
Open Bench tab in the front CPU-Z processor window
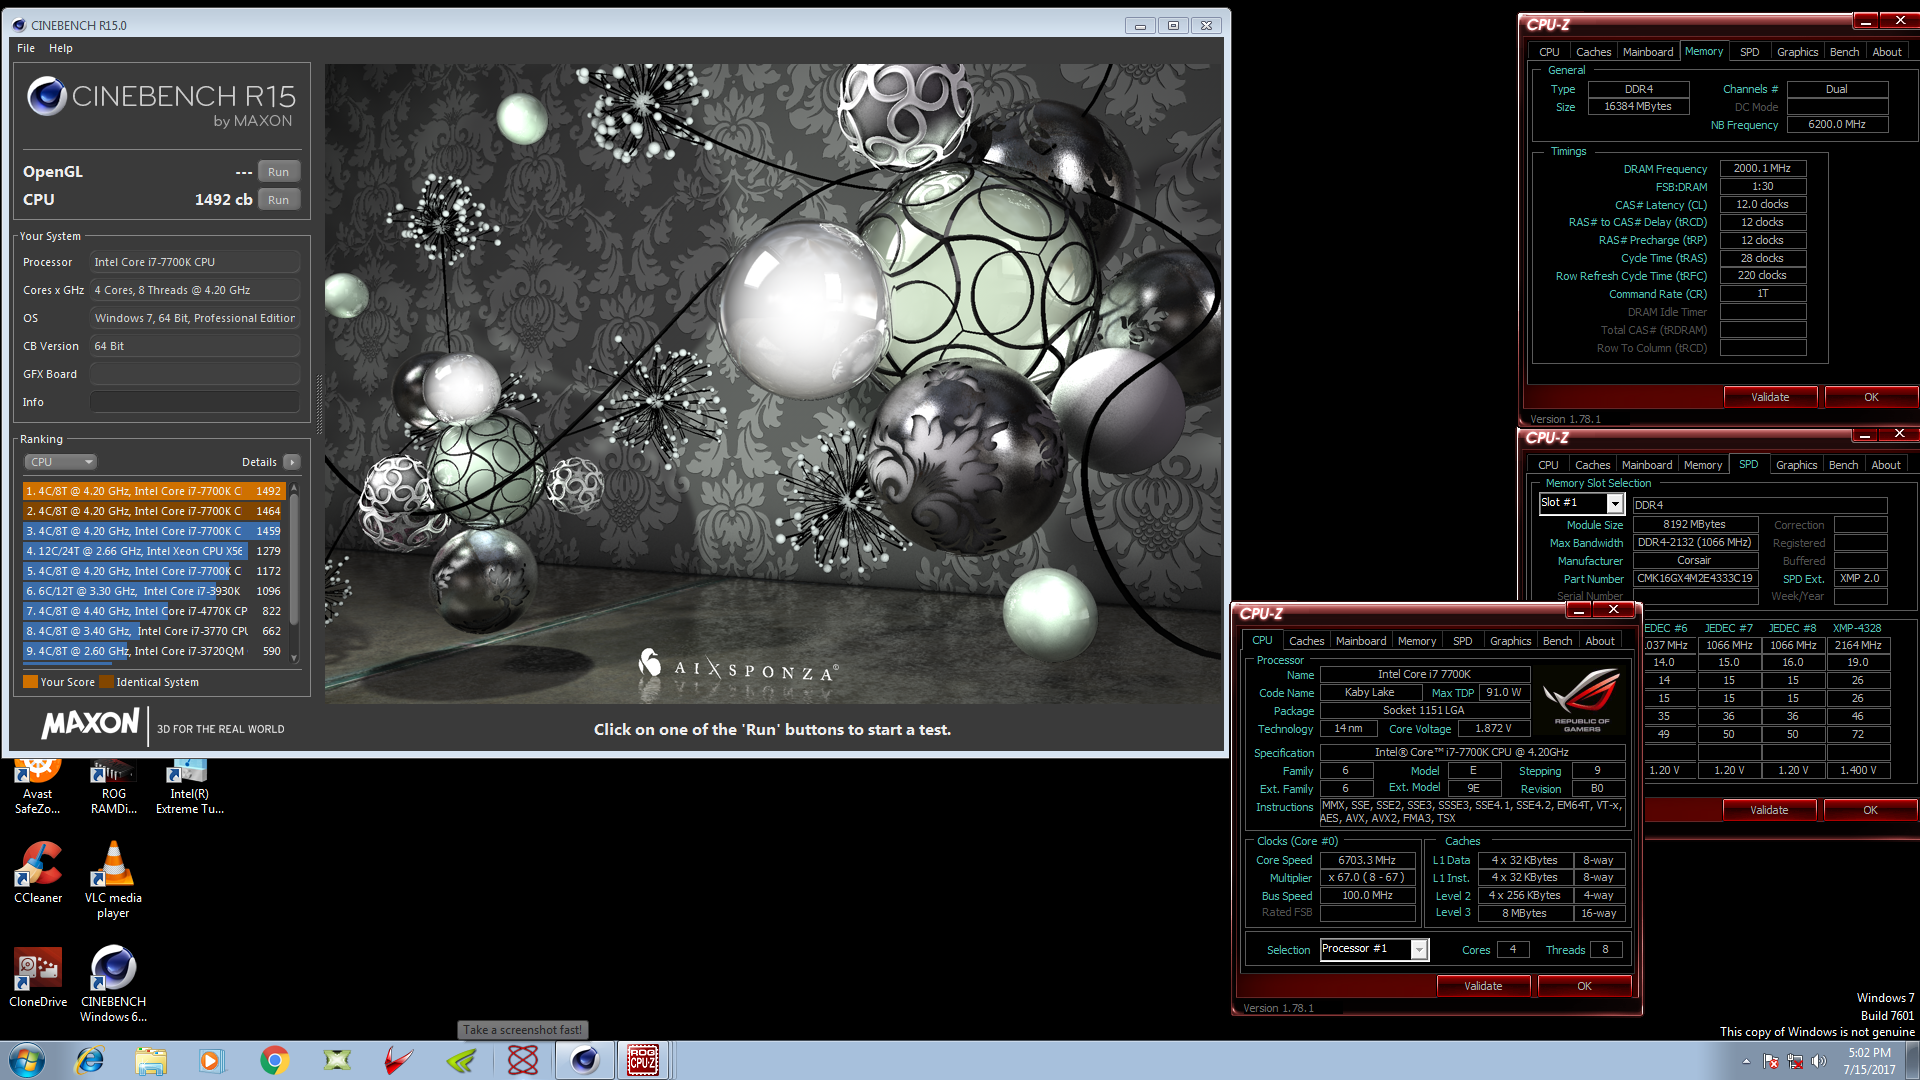coord(1557,641)
